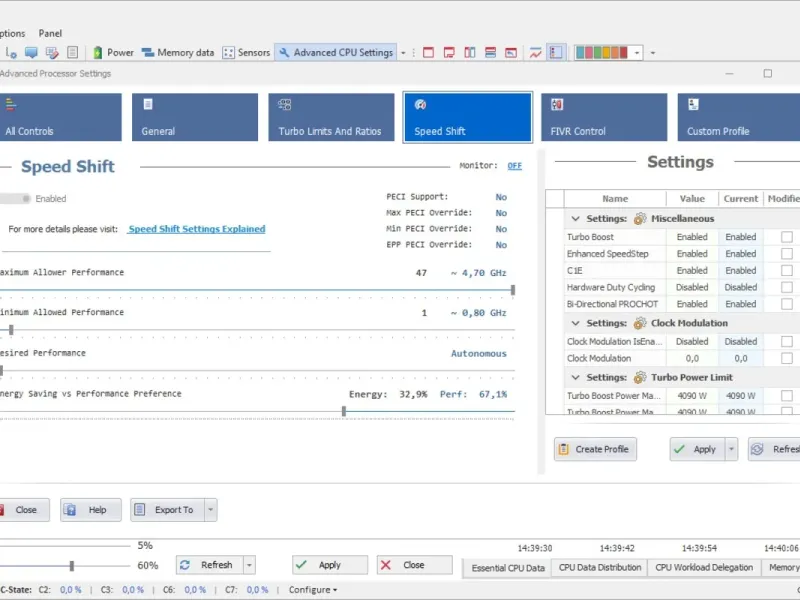800x600 pixels.
Task: Click the red cascade window layout icon
Action: point(511,53)
